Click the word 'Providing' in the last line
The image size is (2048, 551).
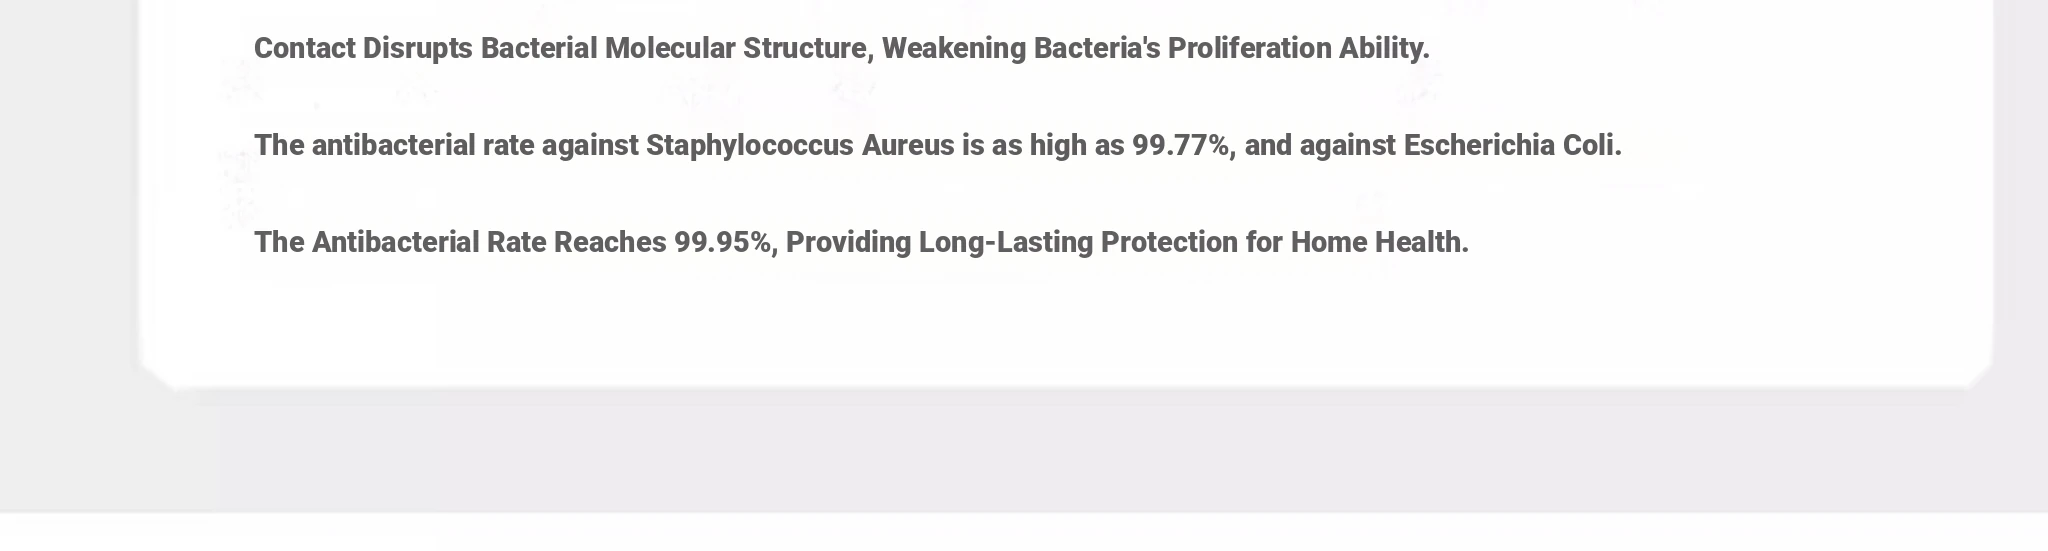click(848, 242)
